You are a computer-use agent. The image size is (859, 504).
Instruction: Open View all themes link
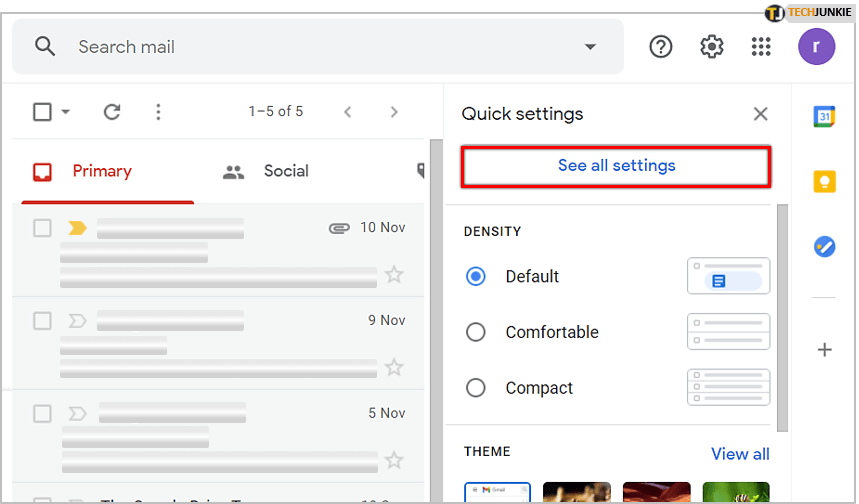740,454
